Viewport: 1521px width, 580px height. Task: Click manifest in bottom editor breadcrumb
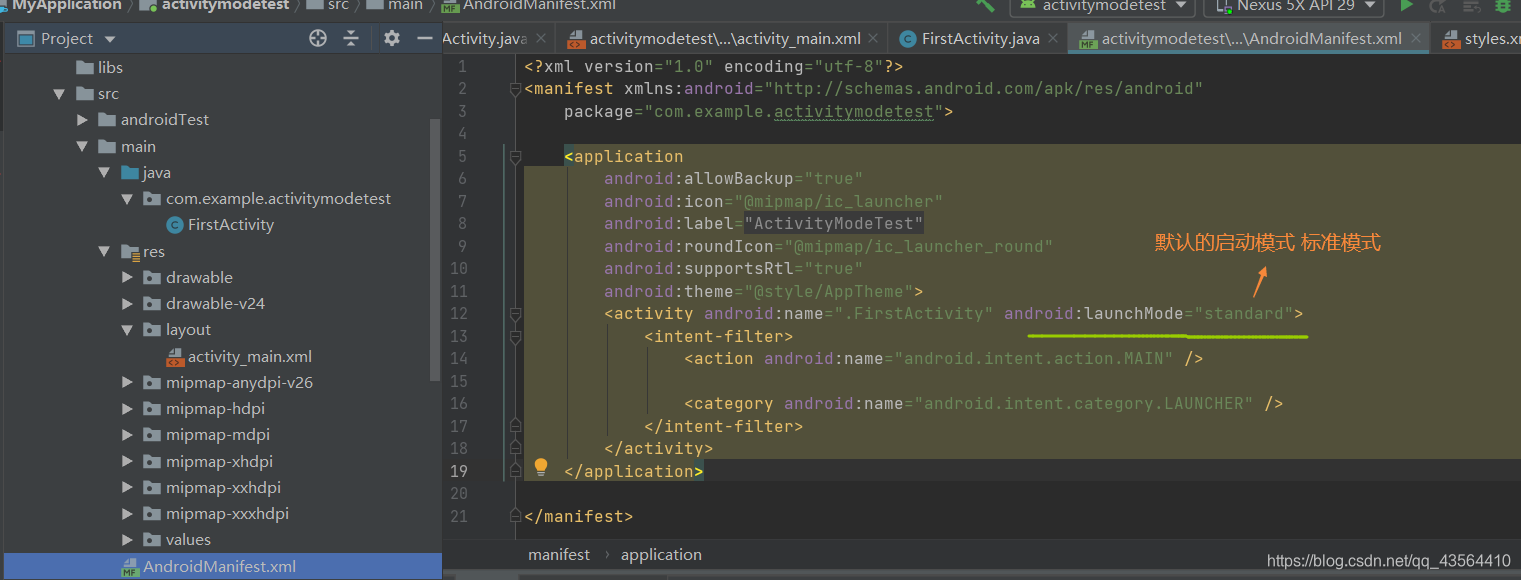(559, 555)
